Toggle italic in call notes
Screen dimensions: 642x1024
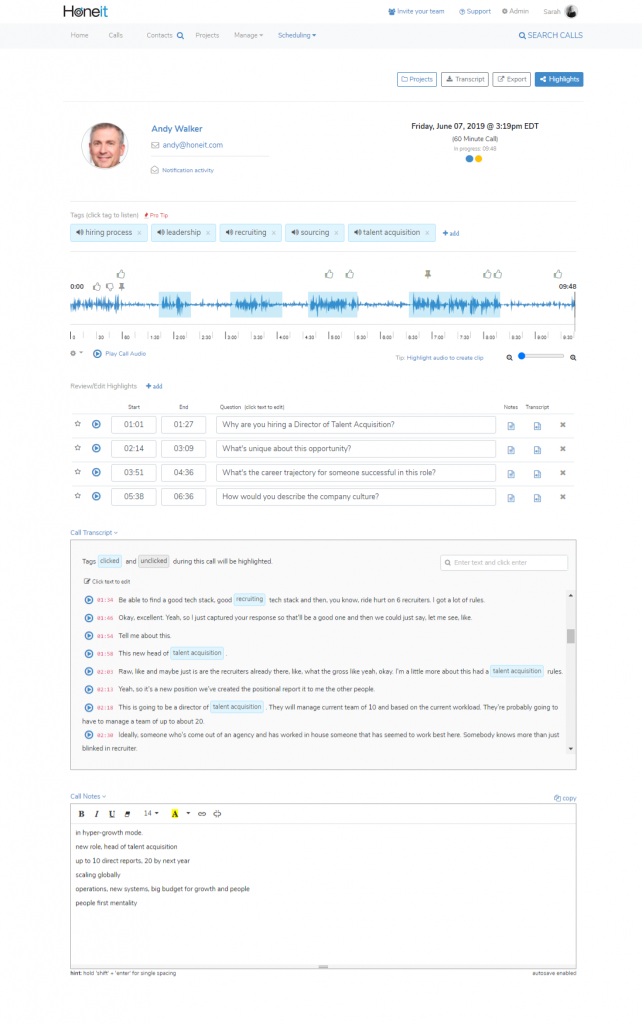pos(97,814)
